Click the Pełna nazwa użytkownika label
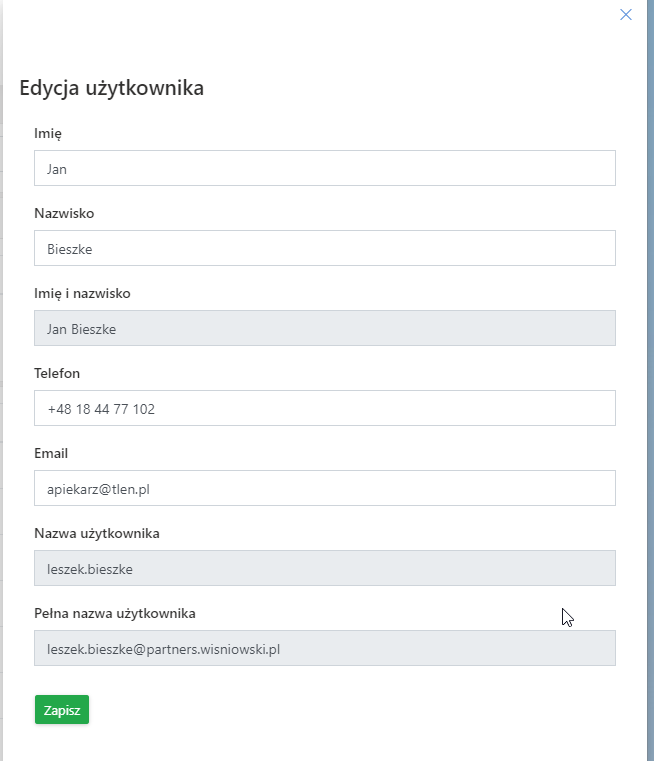Image resolution: width=654 pixels, height=761 pixels. (115, 613)
